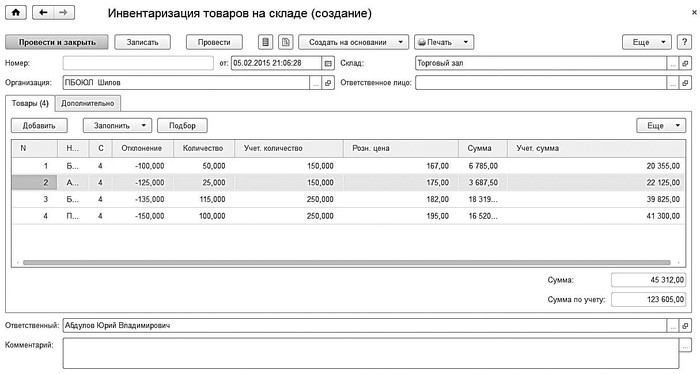Click the date field 05.02.2015 21:06:28
This screenshot has width=700, height=374.
[276, 63]
